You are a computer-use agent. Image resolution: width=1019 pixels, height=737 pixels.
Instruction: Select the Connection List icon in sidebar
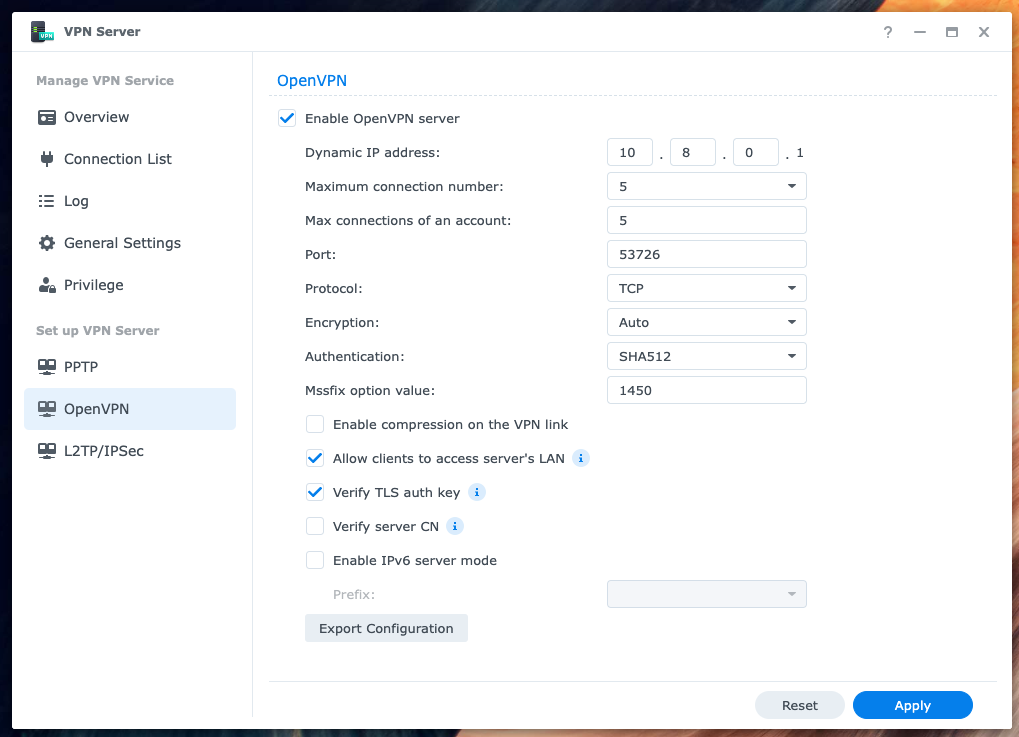[46, 159]
